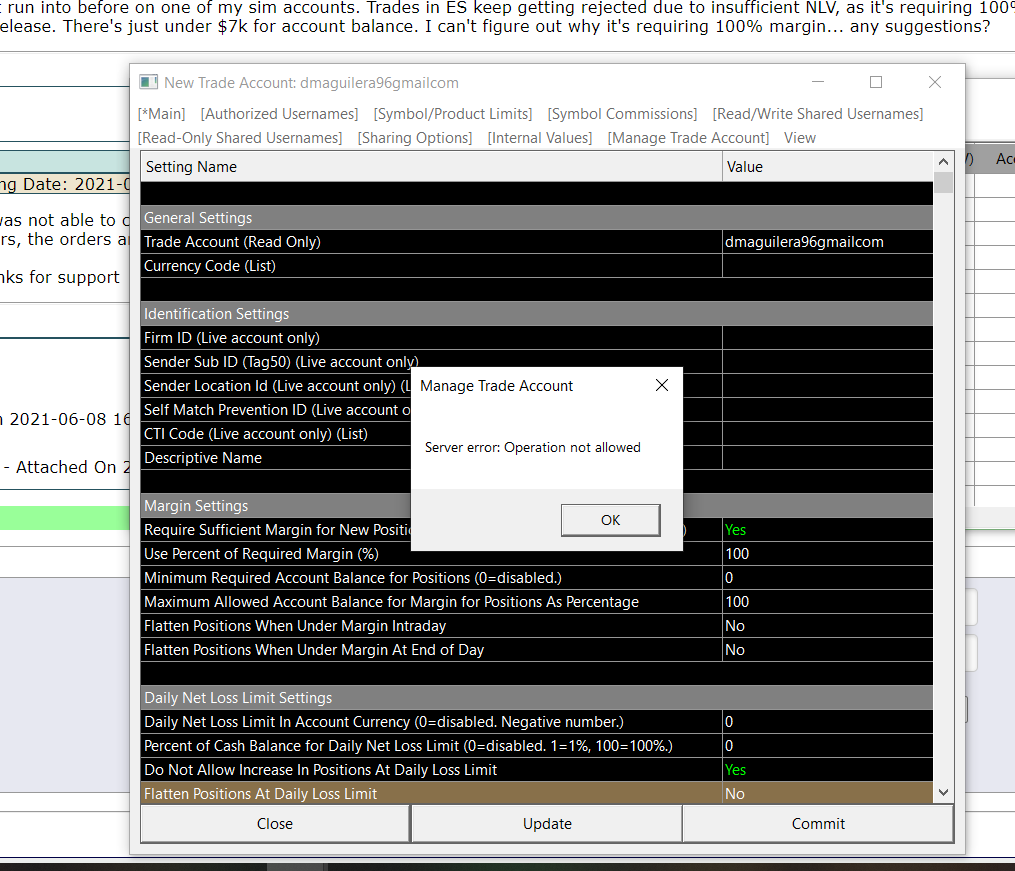Open the View menu
The image size is (1015, 871).
(800, 138)
